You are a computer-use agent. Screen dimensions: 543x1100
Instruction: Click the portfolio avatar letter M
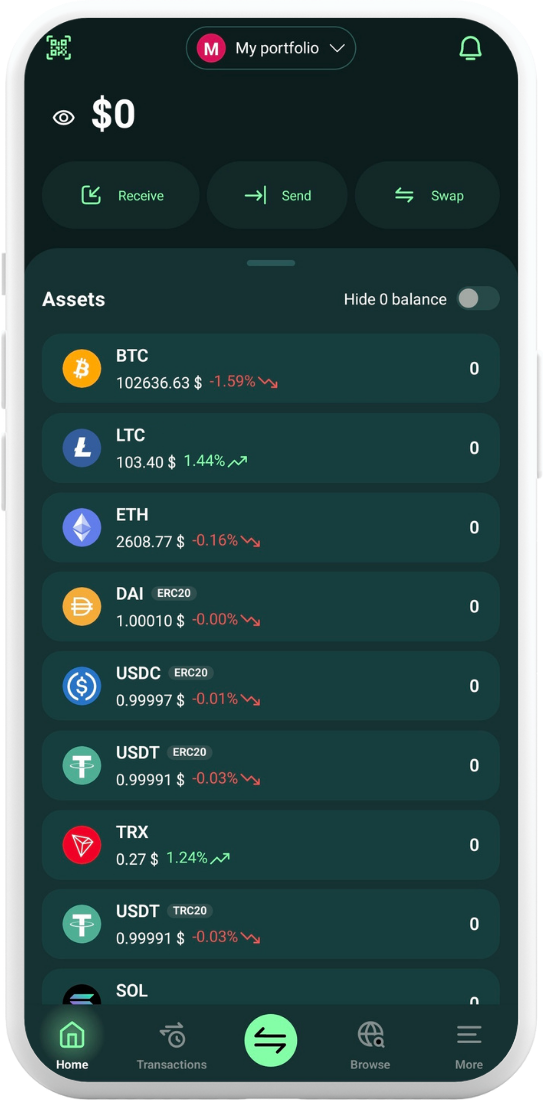210,48
